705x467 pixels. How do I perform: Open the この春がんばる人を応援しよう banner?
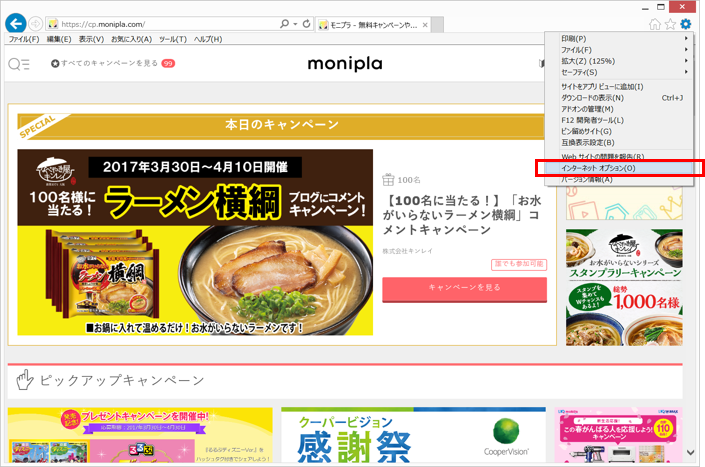(x=619, y=435)
